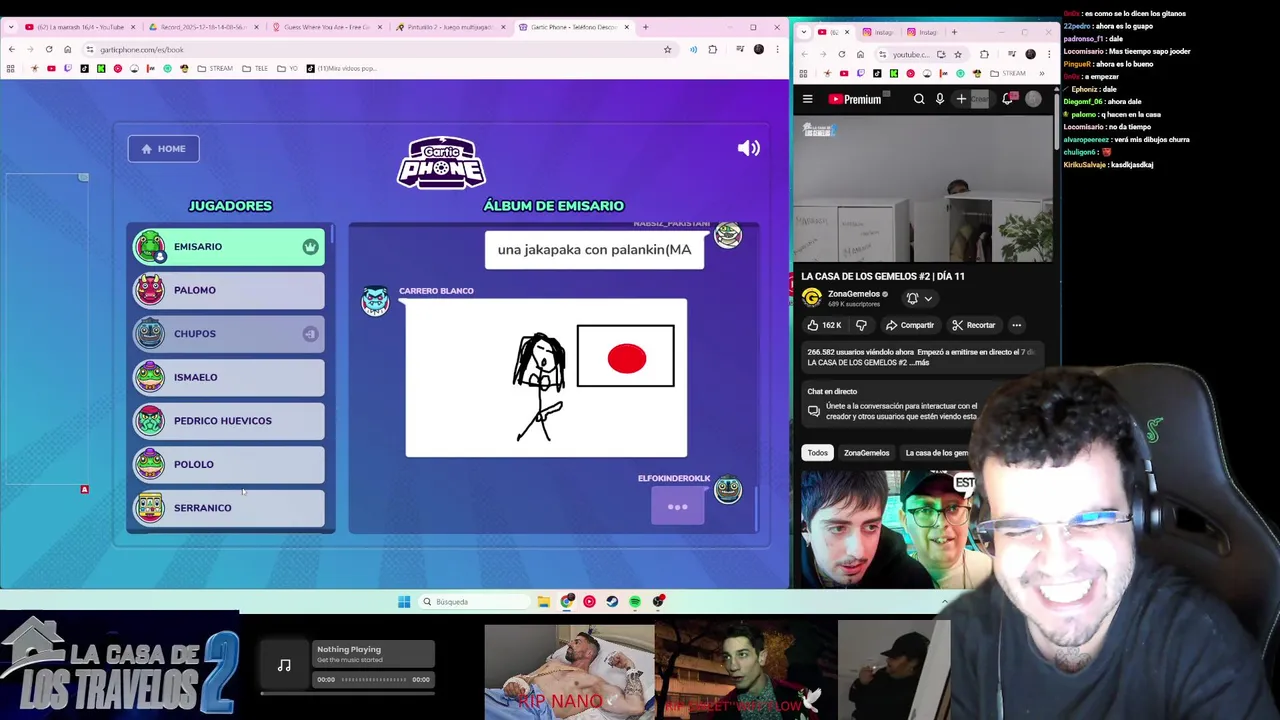Open the '(11)Mira videos pop...' TikTok bookmark
This screenshot has height=720, width=1280.
341,69
